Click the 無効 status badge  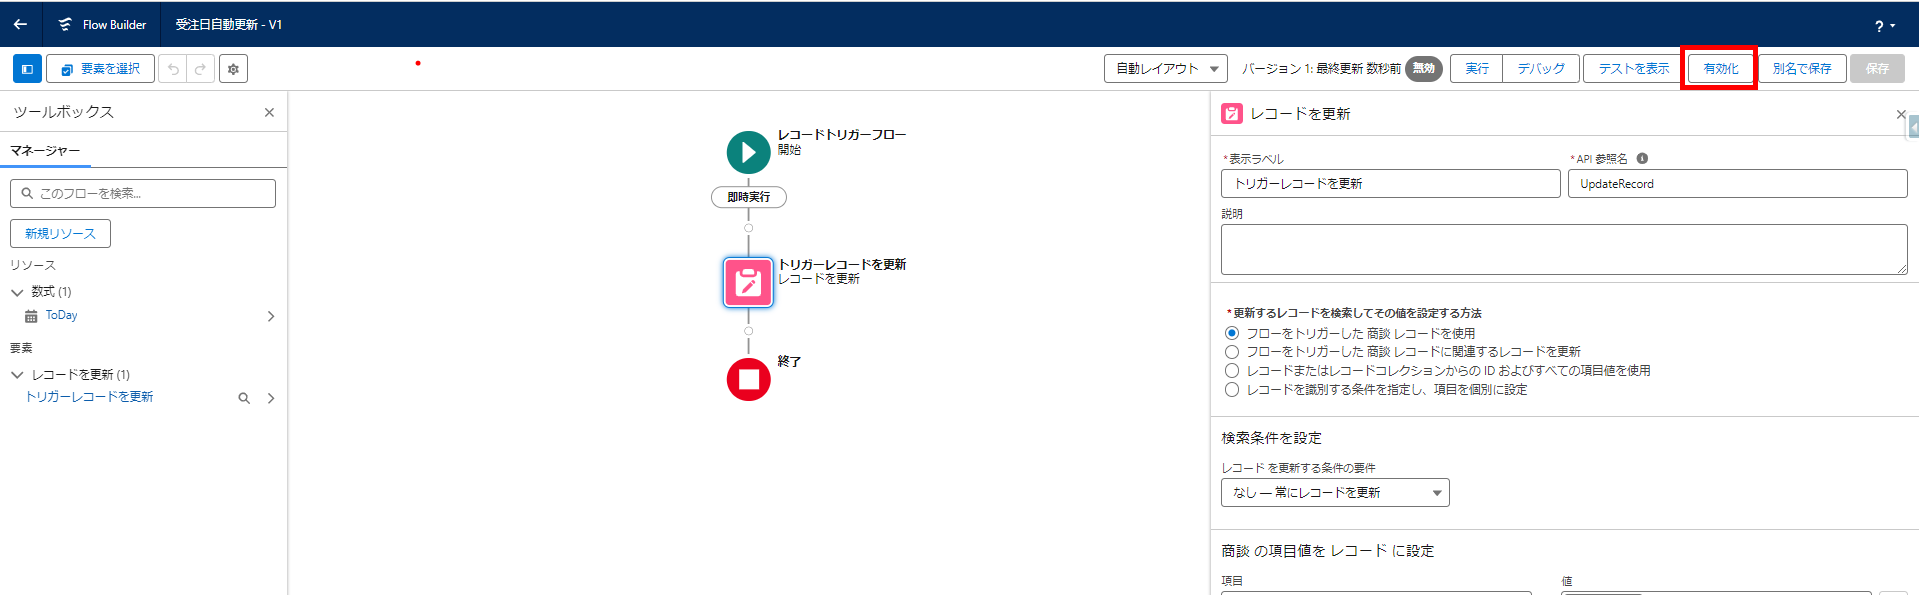(1423, 69)
